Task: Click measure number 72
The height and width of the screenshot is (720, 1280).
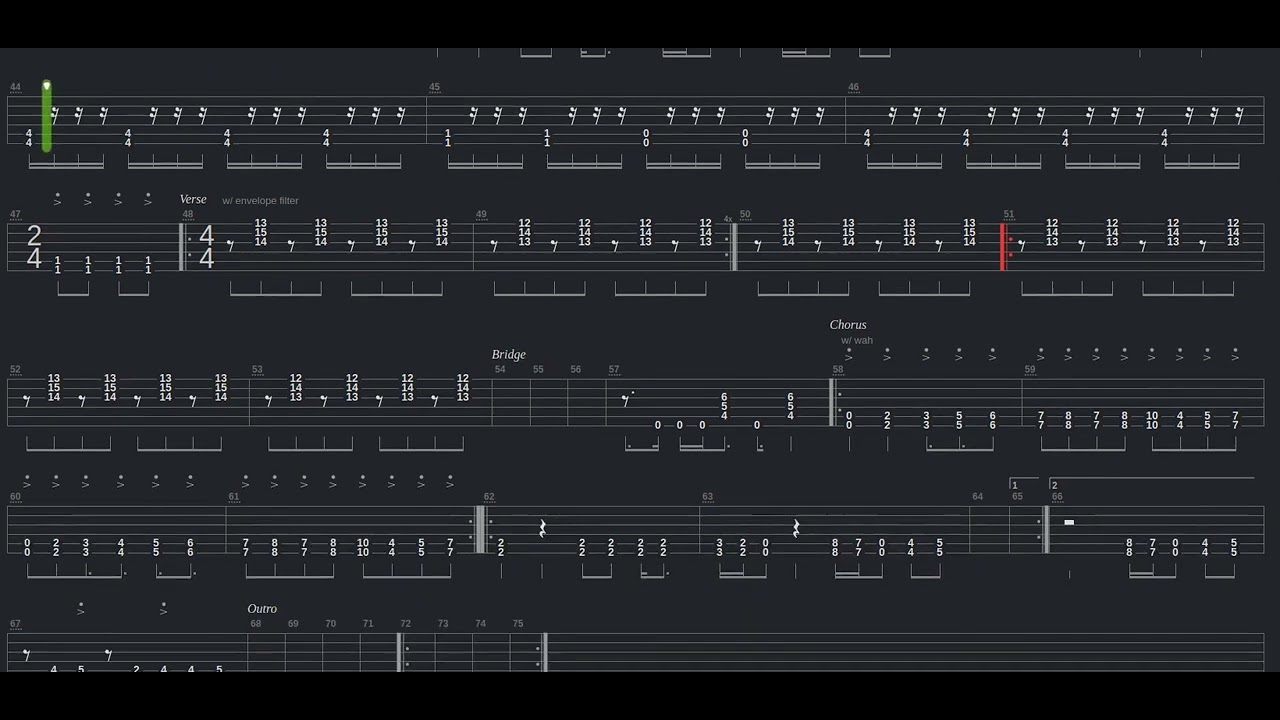Action: tap(406, 623)
